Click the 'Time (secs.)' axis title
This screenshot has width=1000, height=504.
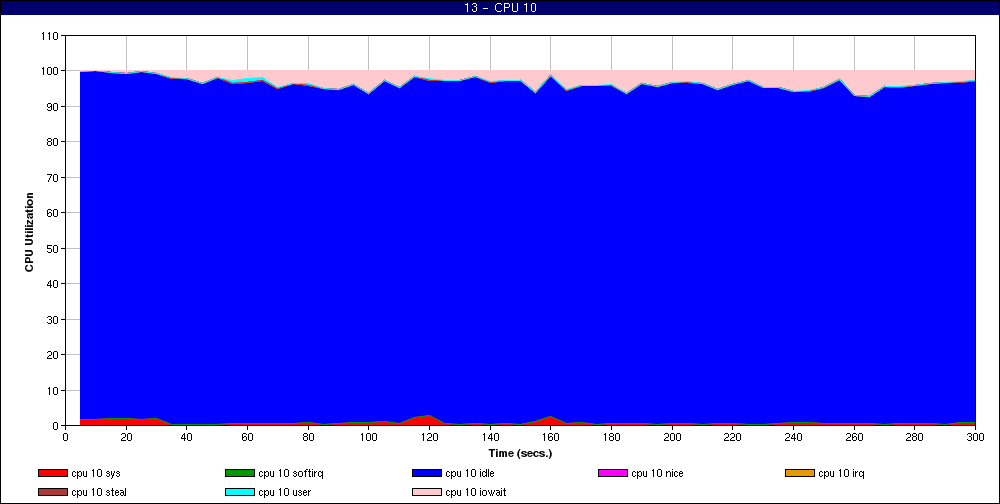pos(520,454)
